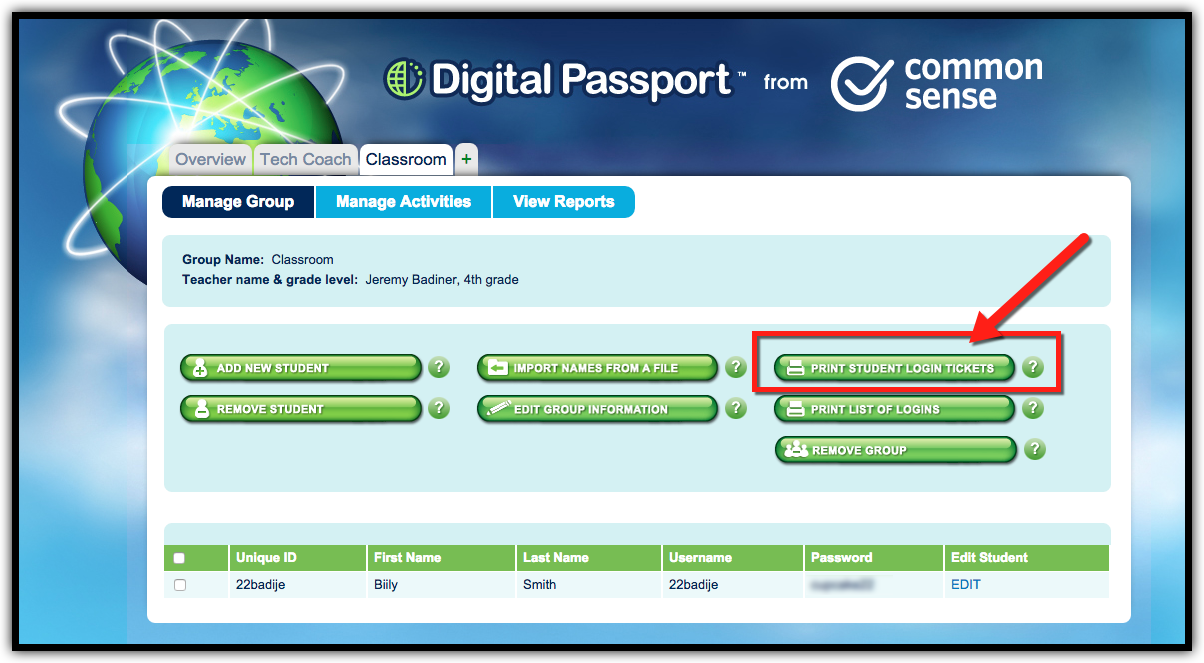Image resolution: width=1204 pixels, height=663 pixels.
Task: Click the First Name column header
Action: coord(440,558)
